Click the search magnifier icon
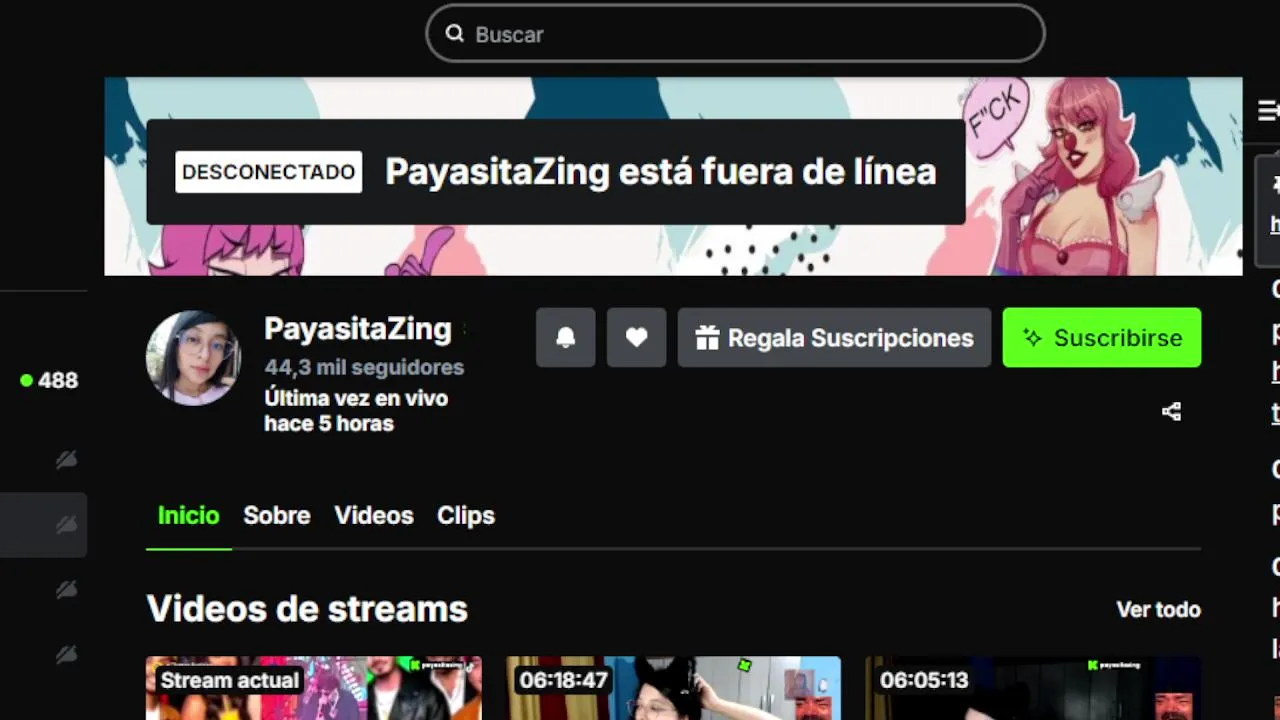The height and width of the screenshot is (720, 1280). tap(455, 34)
